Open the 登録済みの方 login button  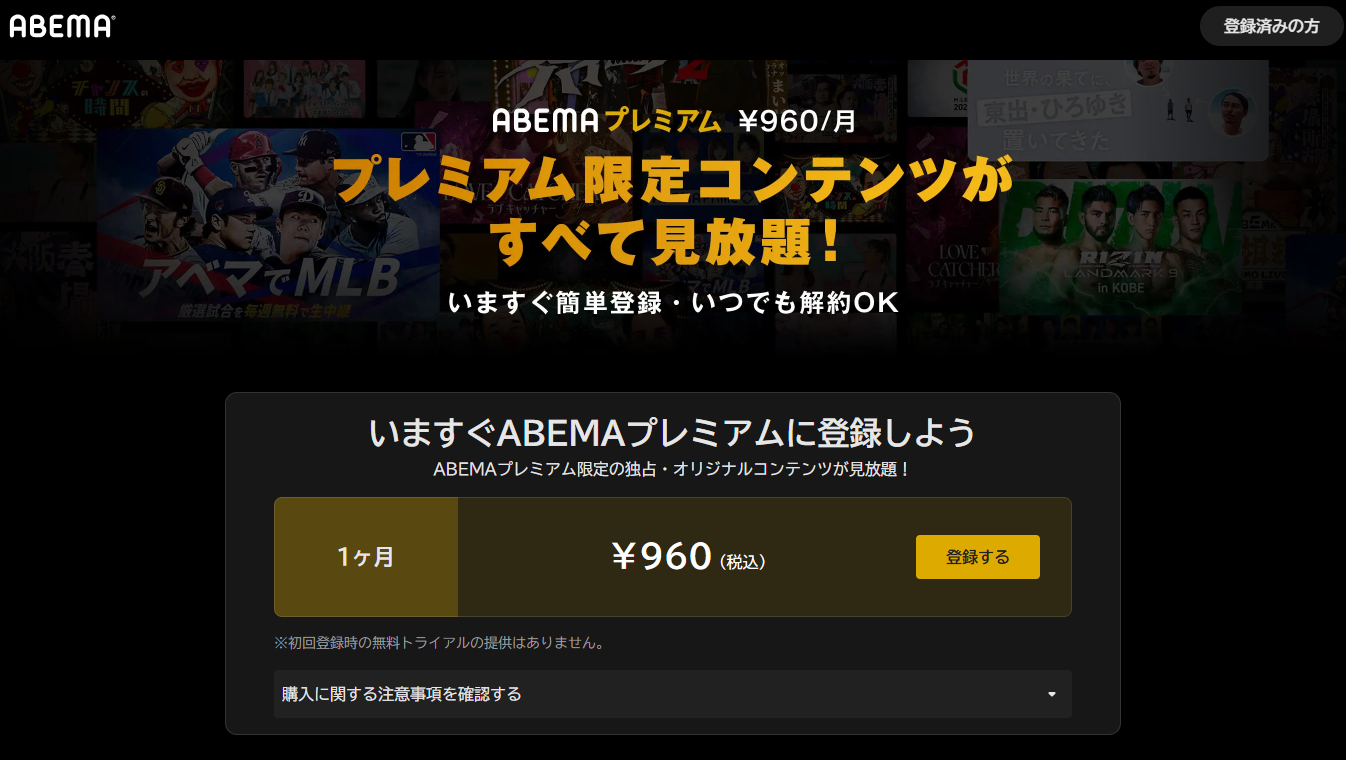tap(1271, 27)
